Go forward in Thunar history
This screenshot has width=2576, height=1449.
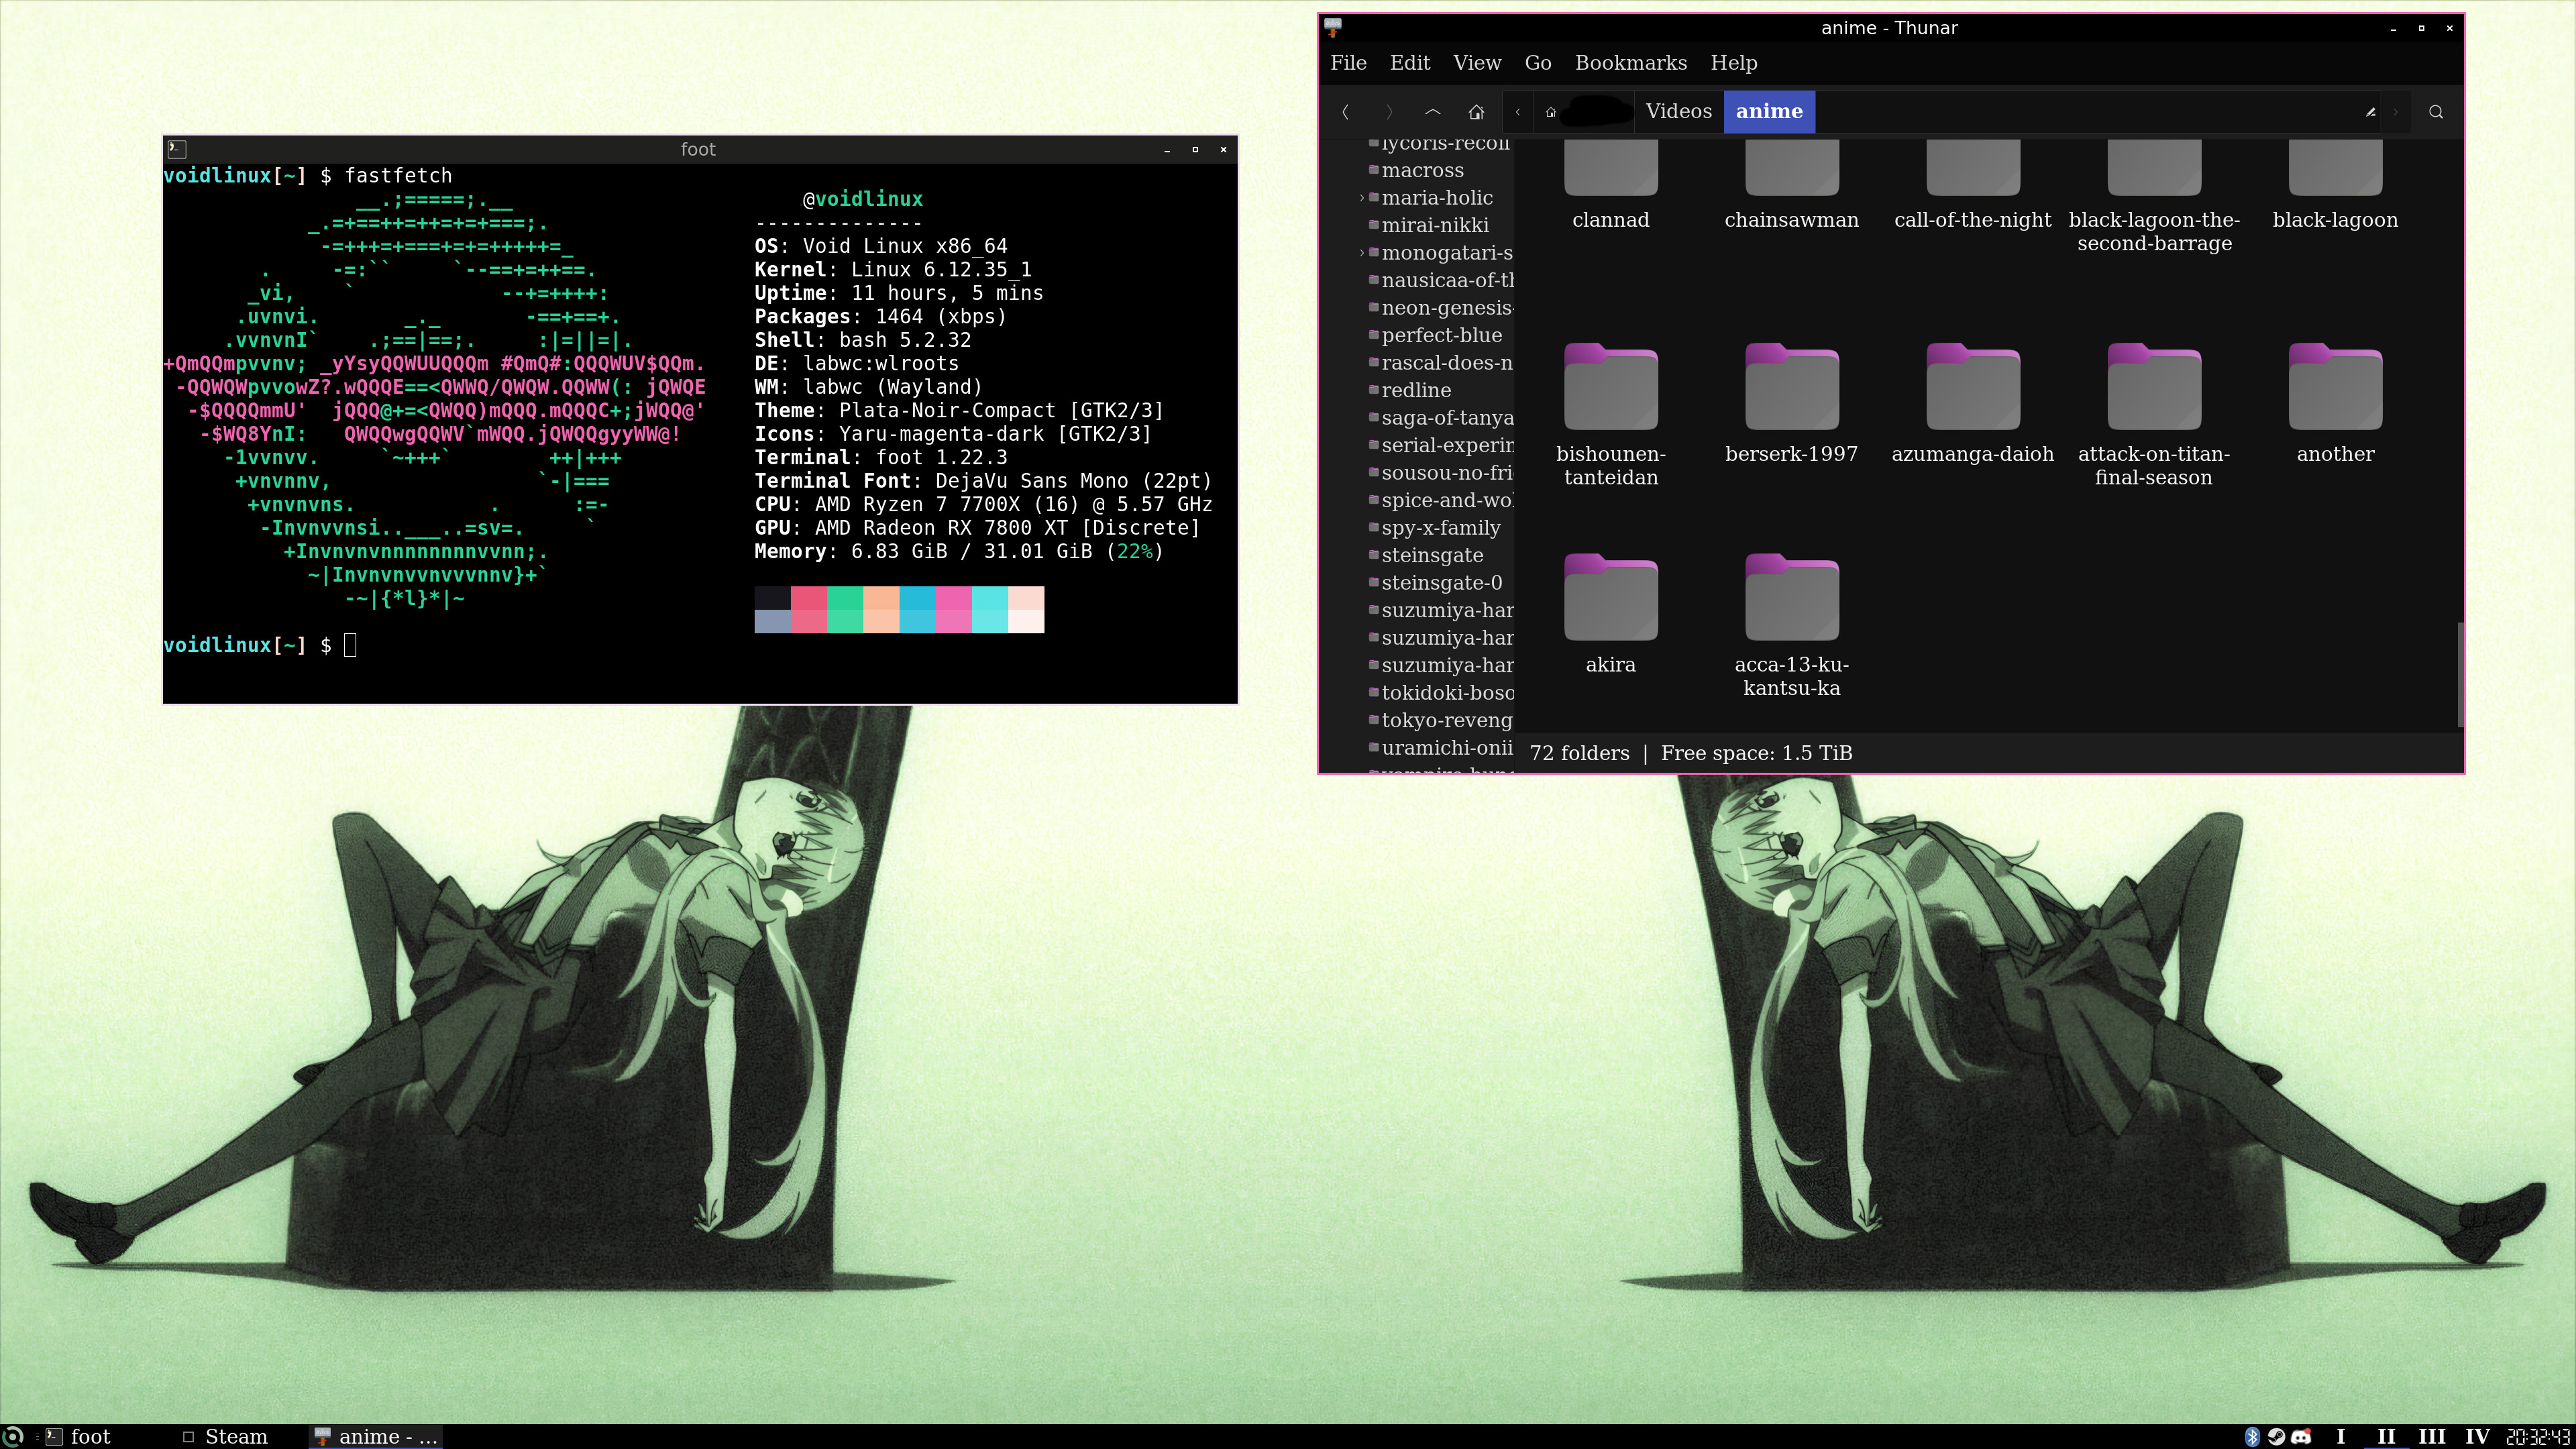[1389, 112]
